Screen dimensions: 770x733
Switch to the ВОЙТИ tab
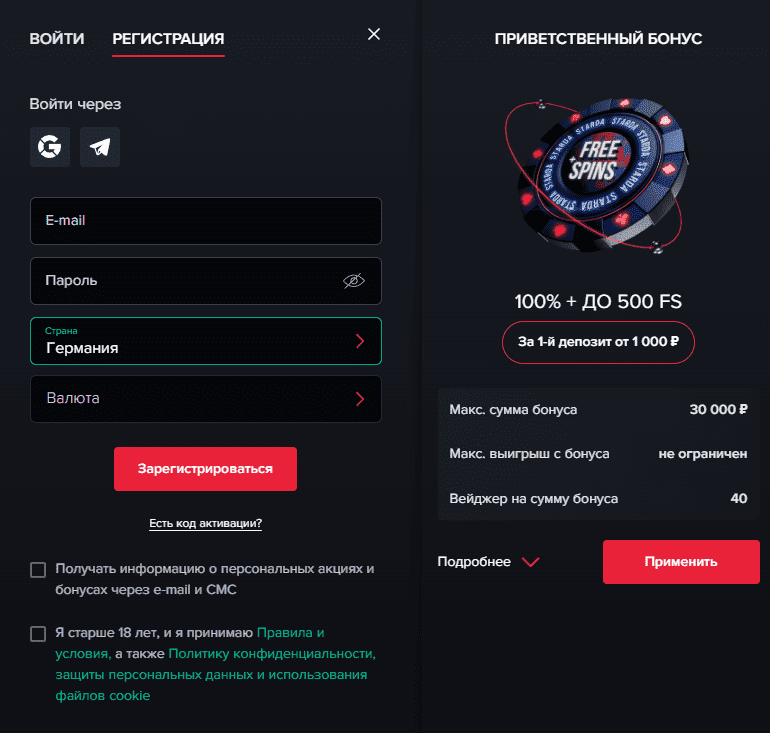pos(56,38)
